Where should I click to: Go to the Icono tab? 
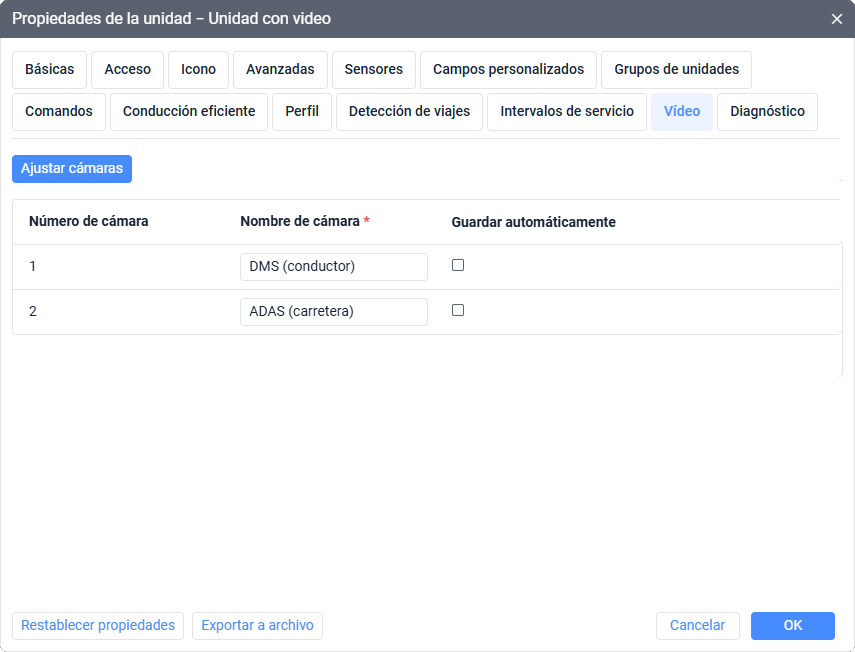[198, 70]
